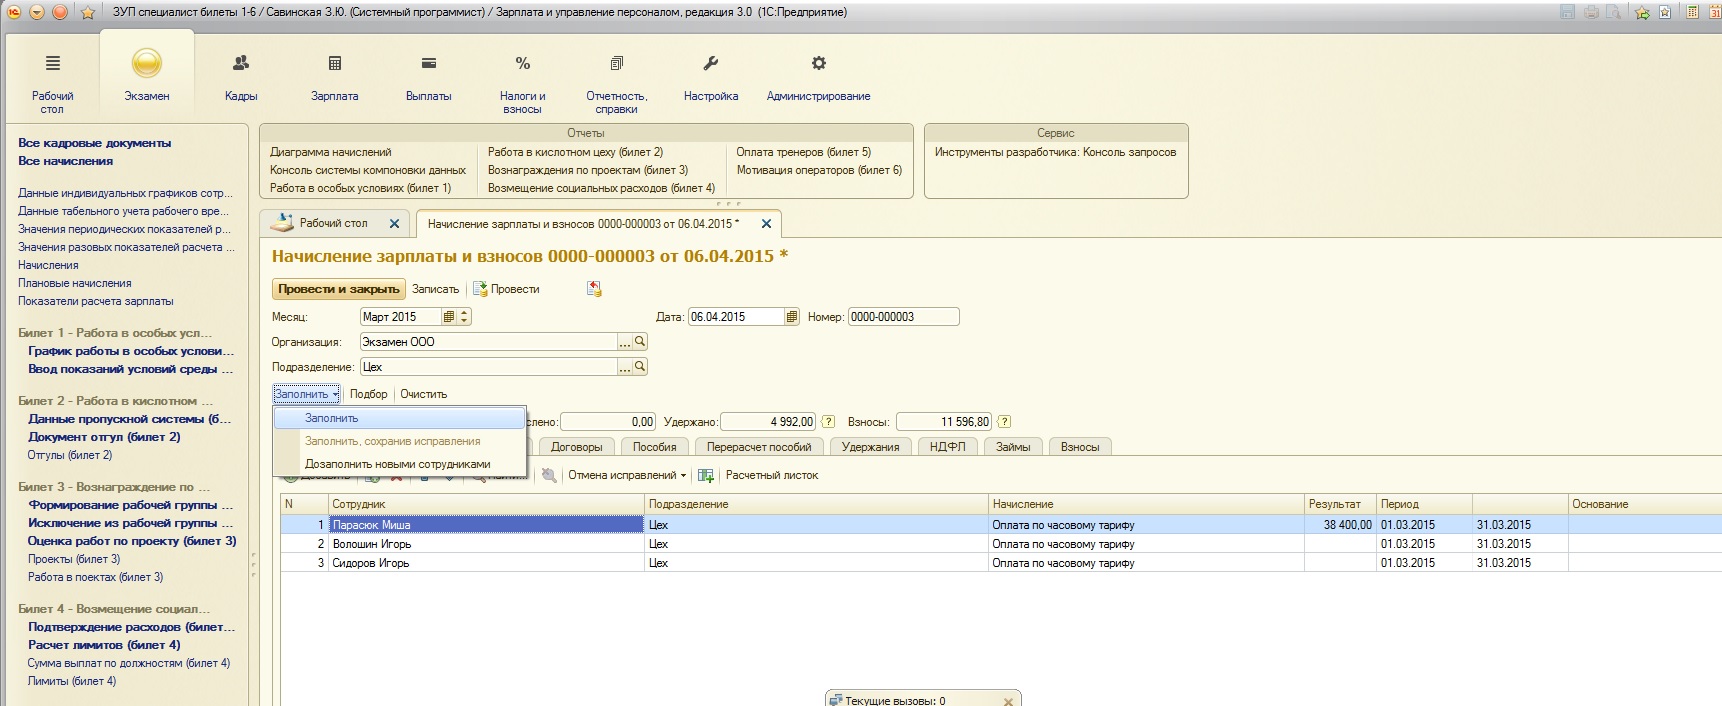The height and width of the screenshot is (706, 1722).
Task: Click the help question mark next to Удержано
Action: pos(828,422)
